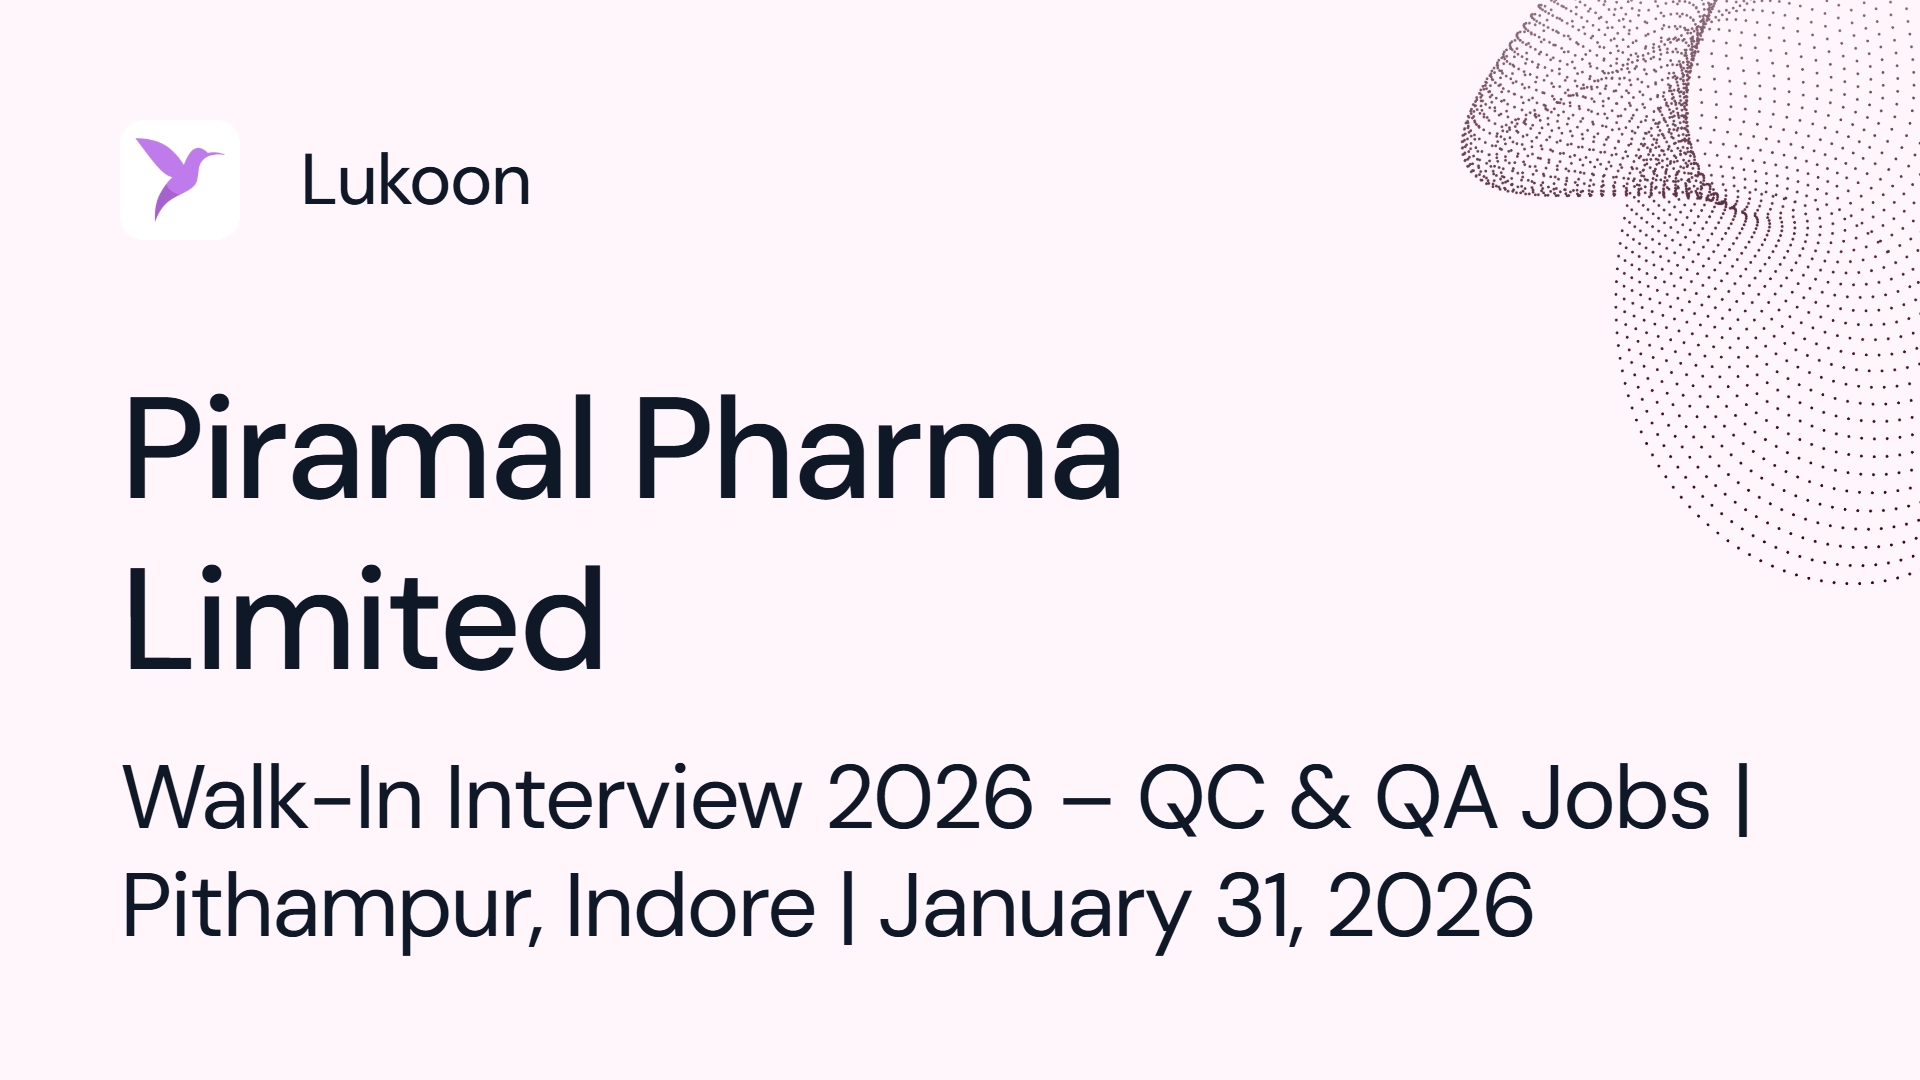Select the Indore location text

[690, 905]
